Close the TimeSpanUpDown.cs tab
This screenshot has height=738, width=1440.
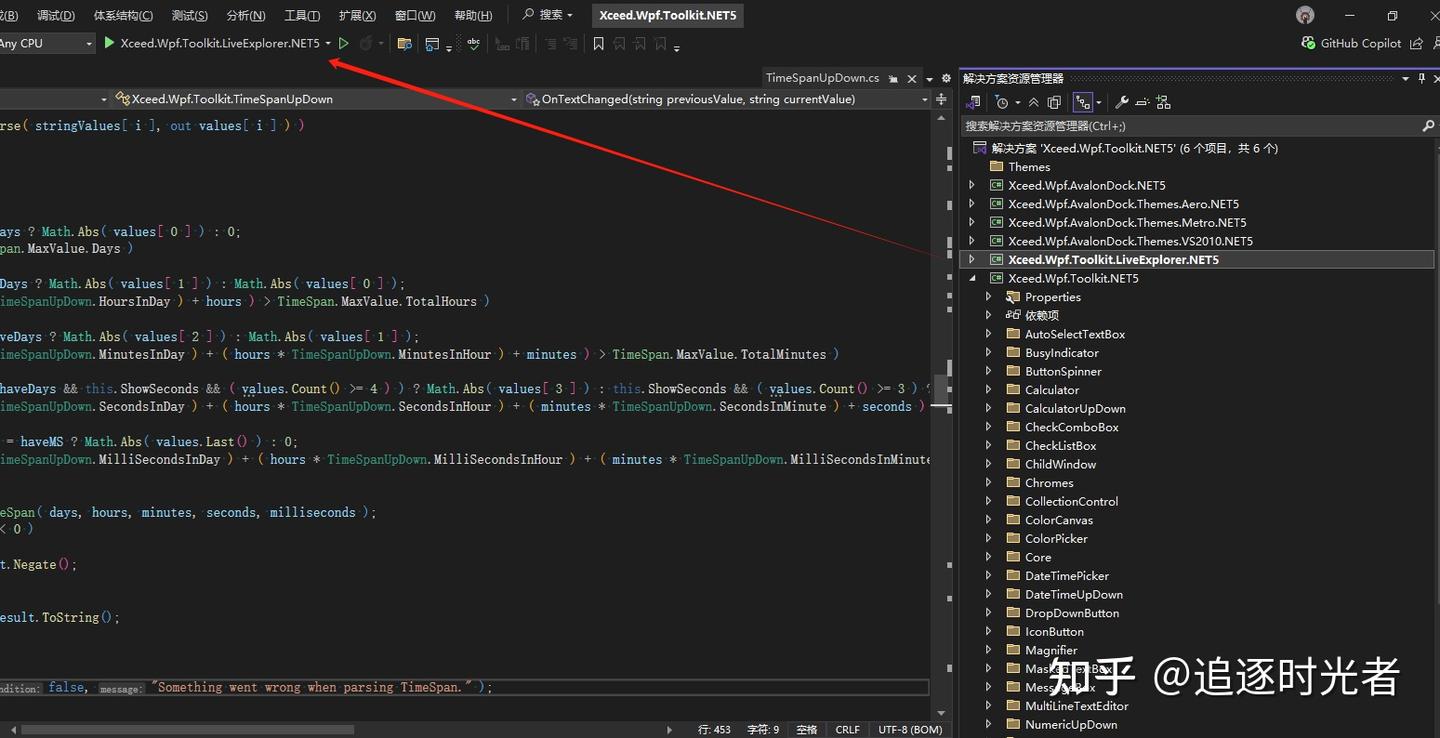[912, 78]
